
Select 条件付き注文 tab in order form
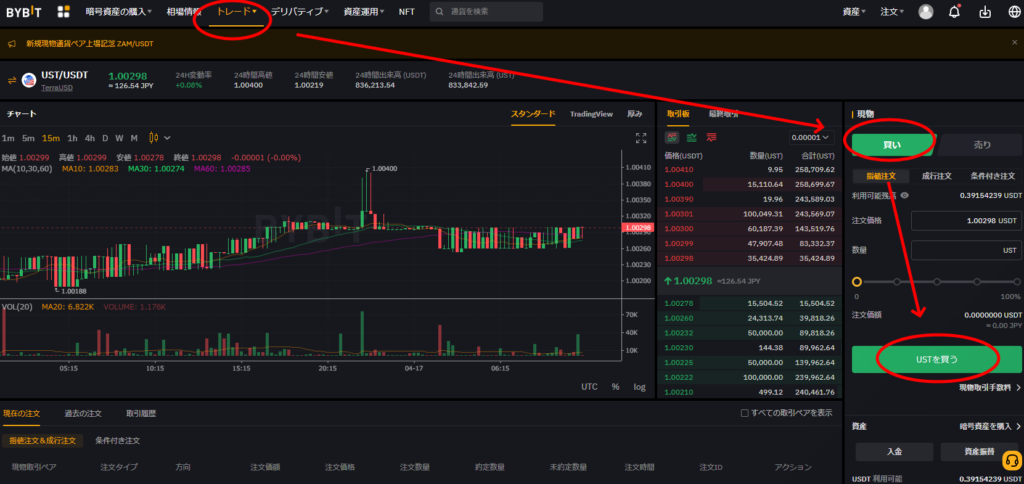[x=992, y=176]
